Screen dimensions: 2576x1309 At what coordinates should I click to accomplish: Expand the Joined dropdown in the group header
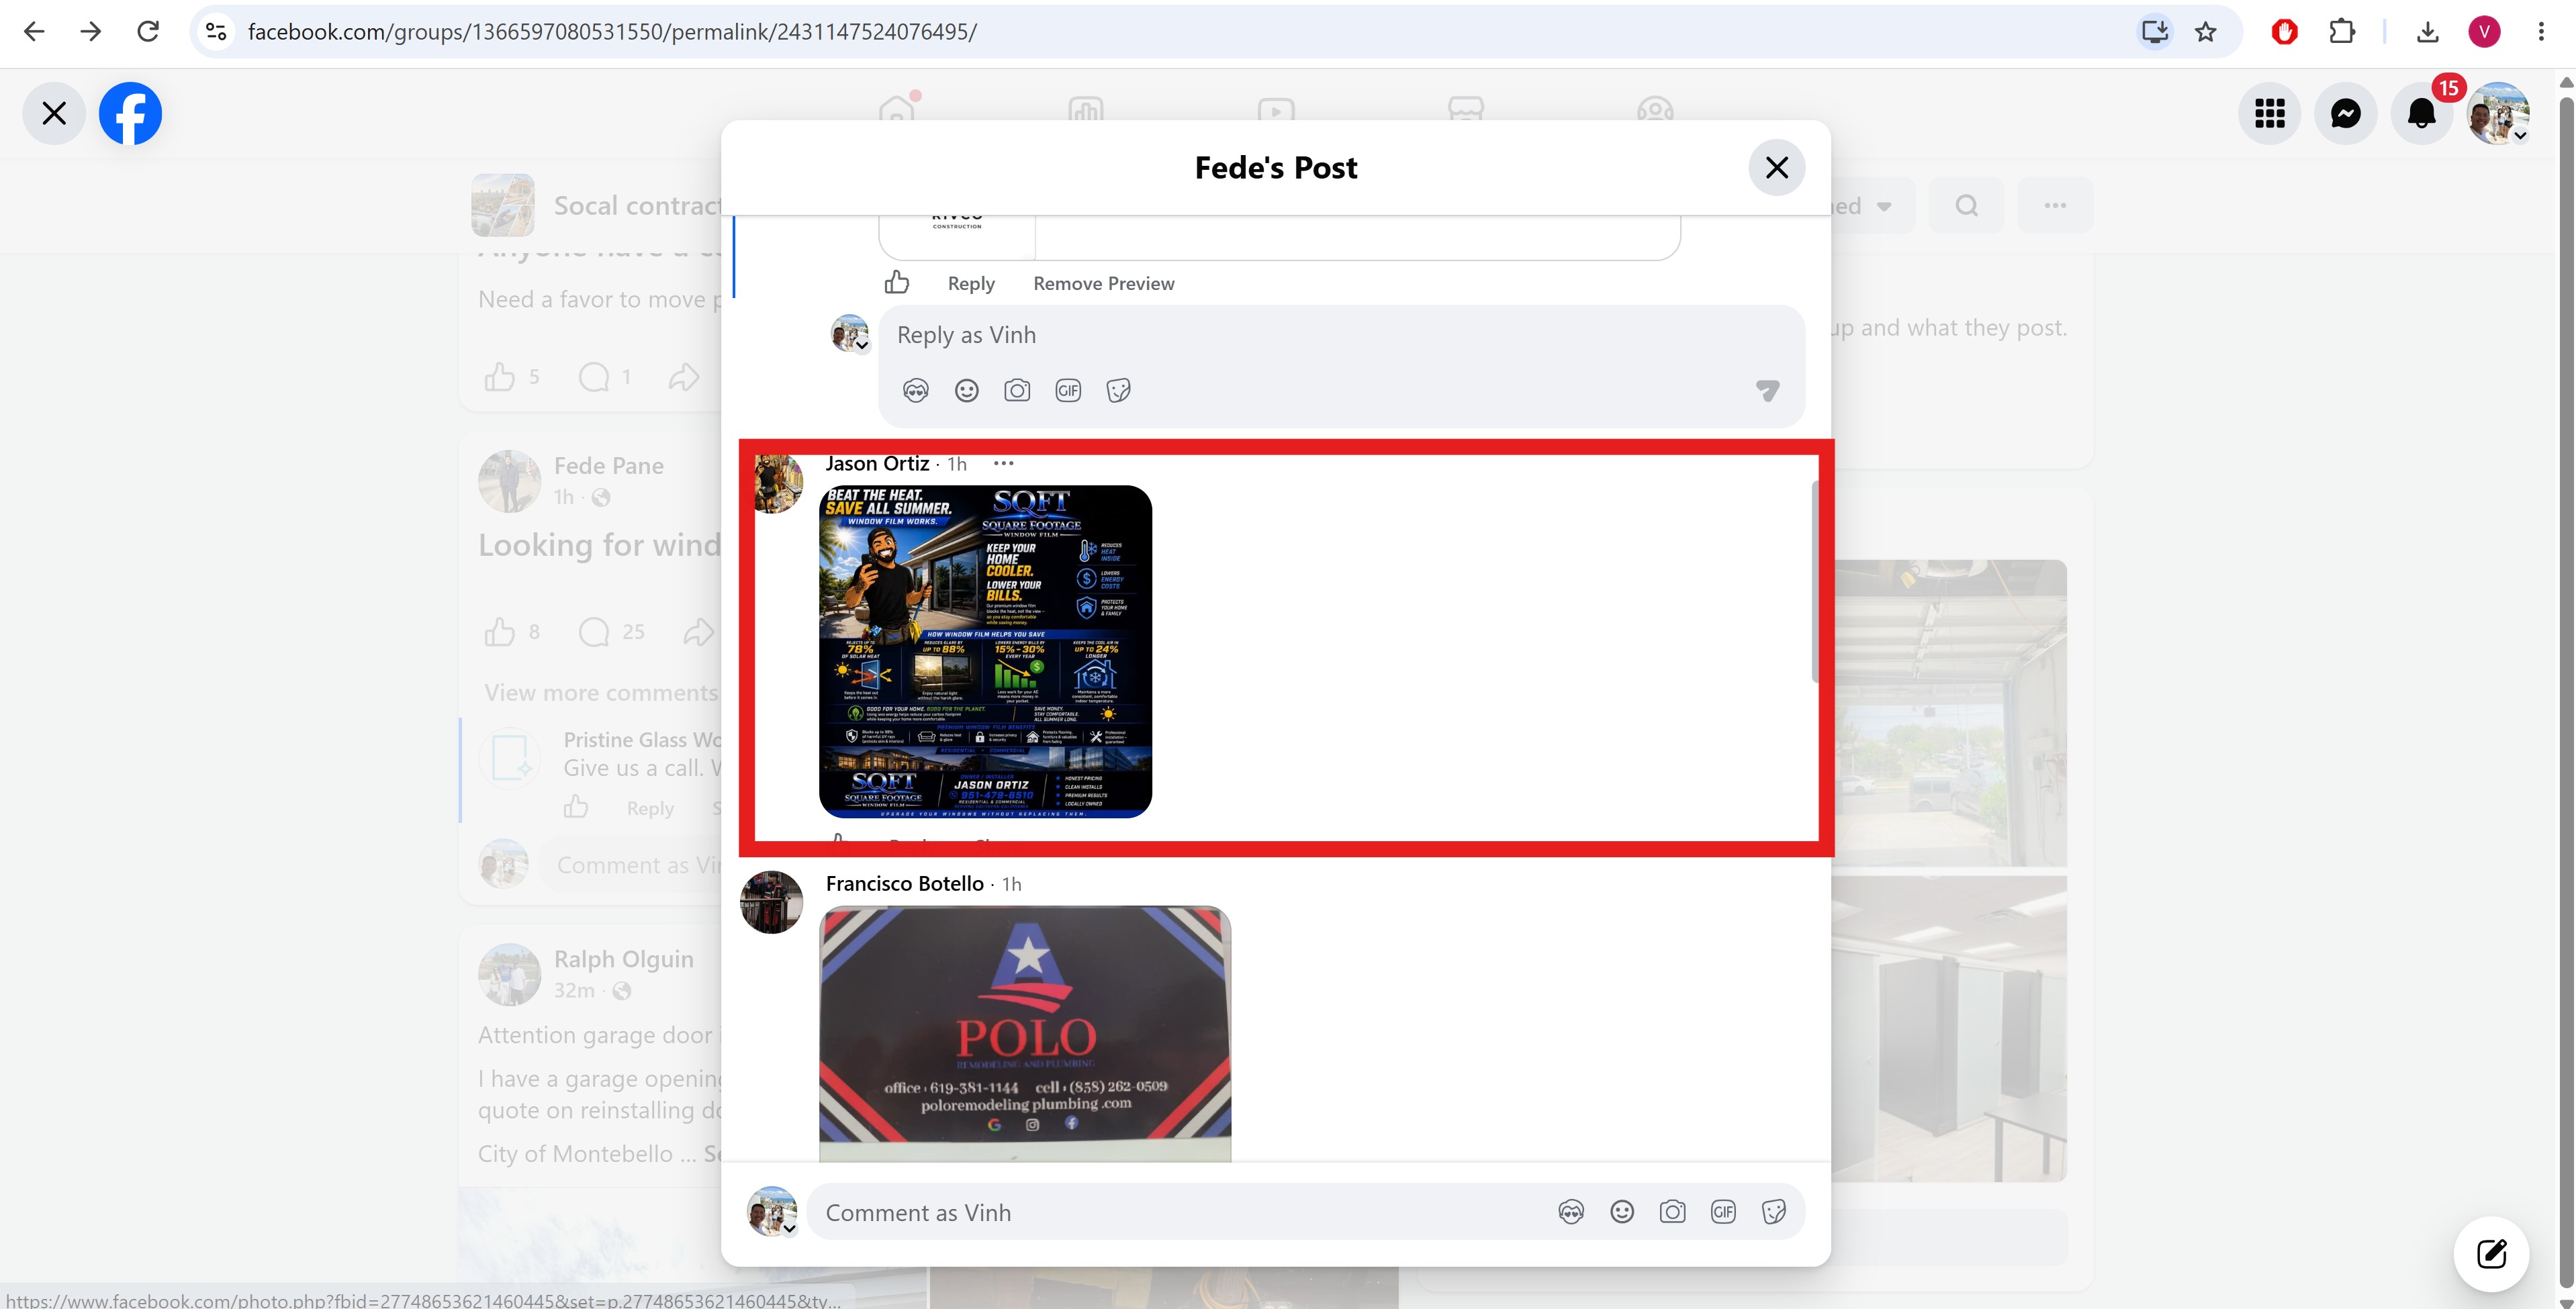pyautogui.click(x=1873, y=205)
